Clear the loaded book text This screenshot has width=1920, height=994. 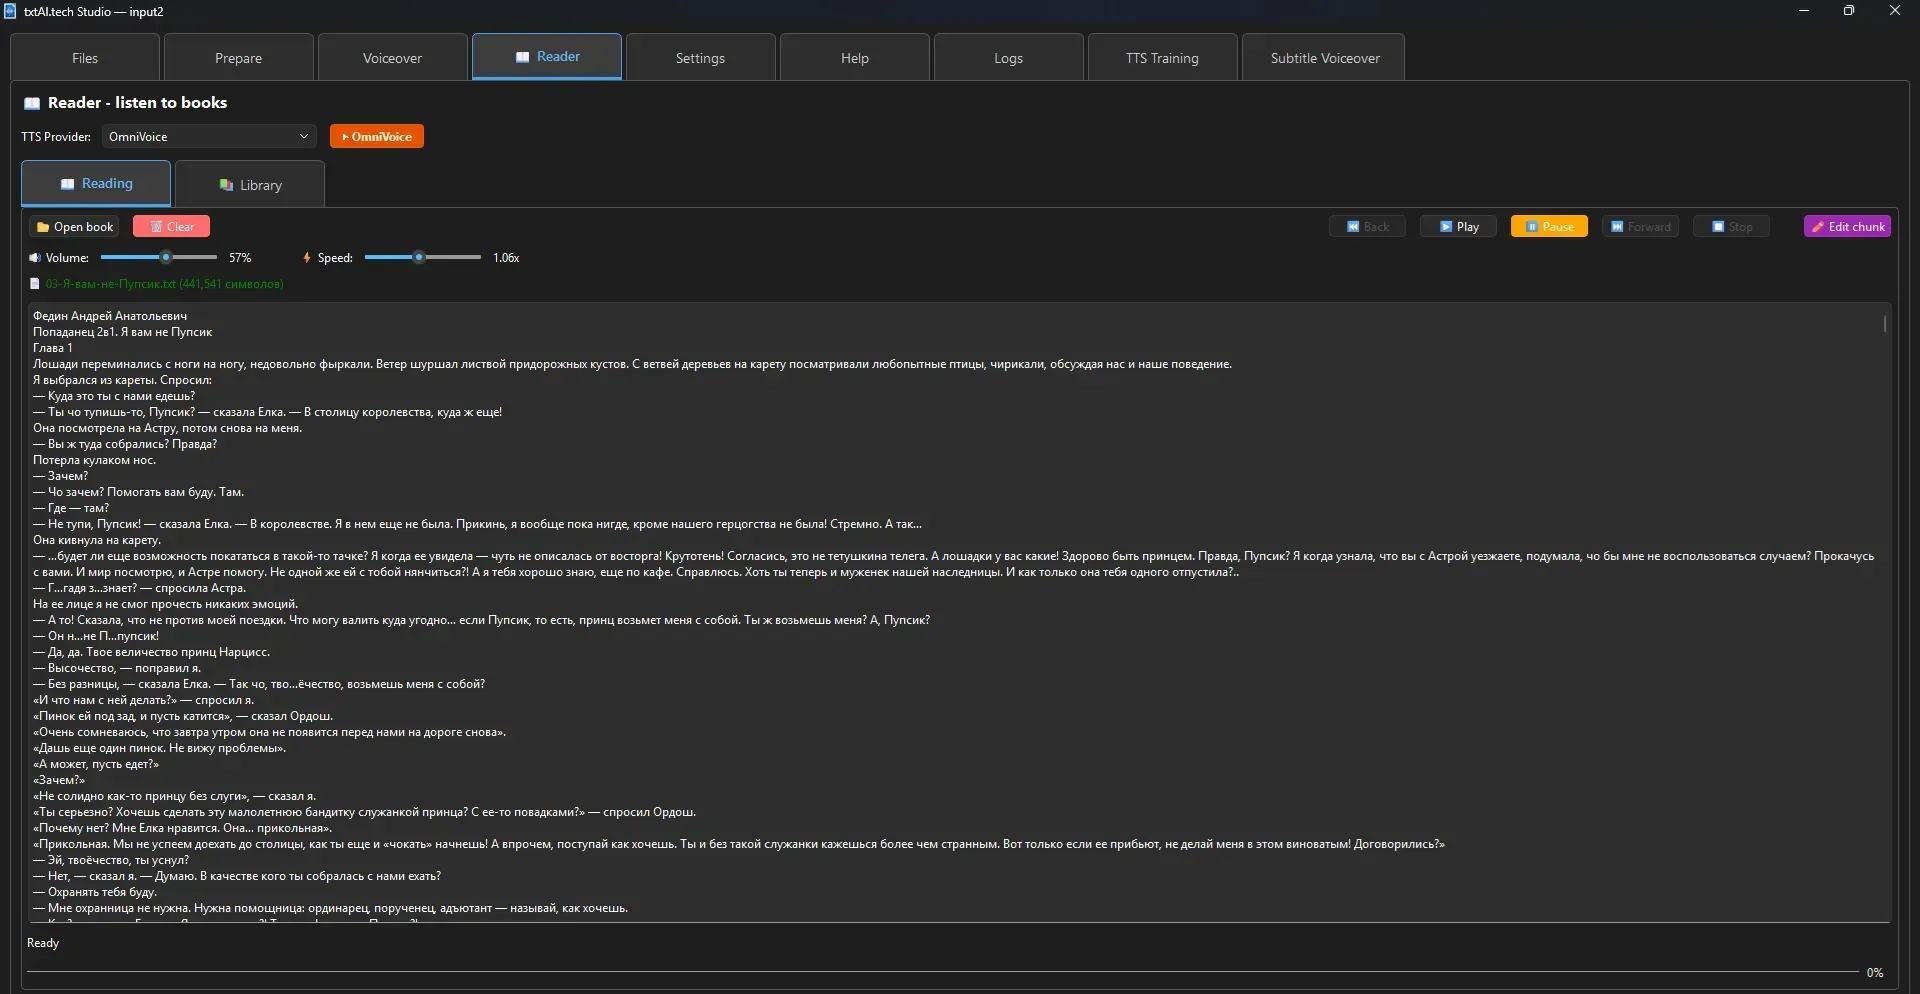tap(172, 227)
